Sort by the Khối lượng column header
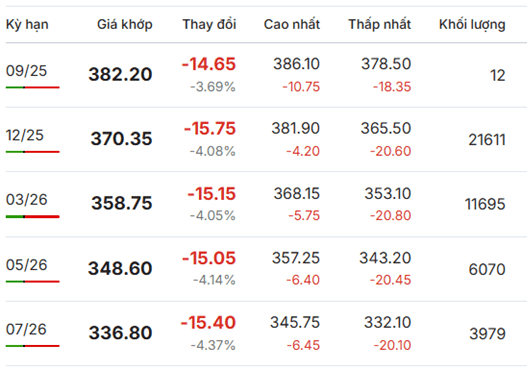527x370 pixels. click(472, 25)
